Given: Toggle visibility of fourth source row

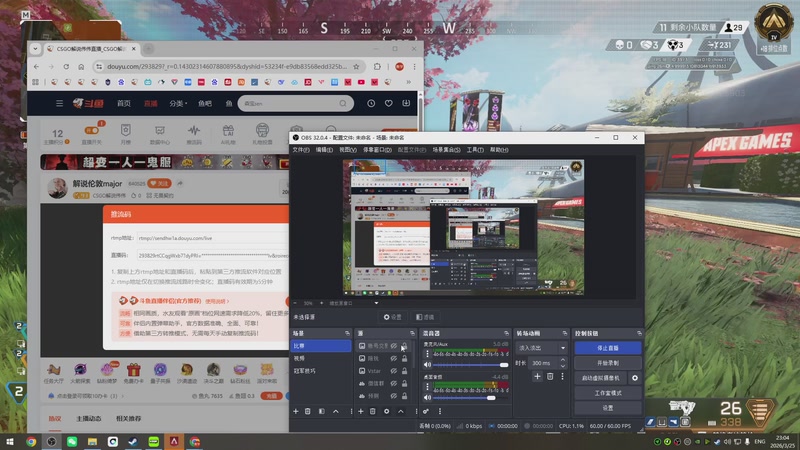Looking at the screenshot, I should pyautogui.click(x=393, y=383).
